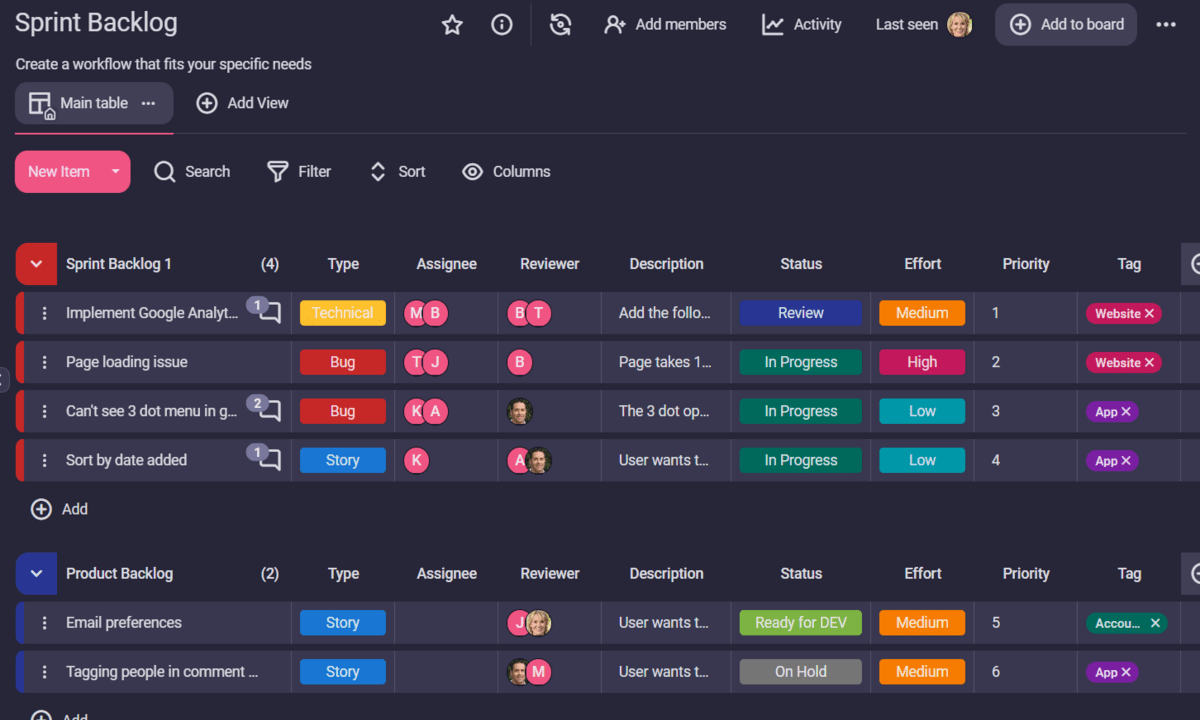
Task: Open the board info icon
Action: 502,25
